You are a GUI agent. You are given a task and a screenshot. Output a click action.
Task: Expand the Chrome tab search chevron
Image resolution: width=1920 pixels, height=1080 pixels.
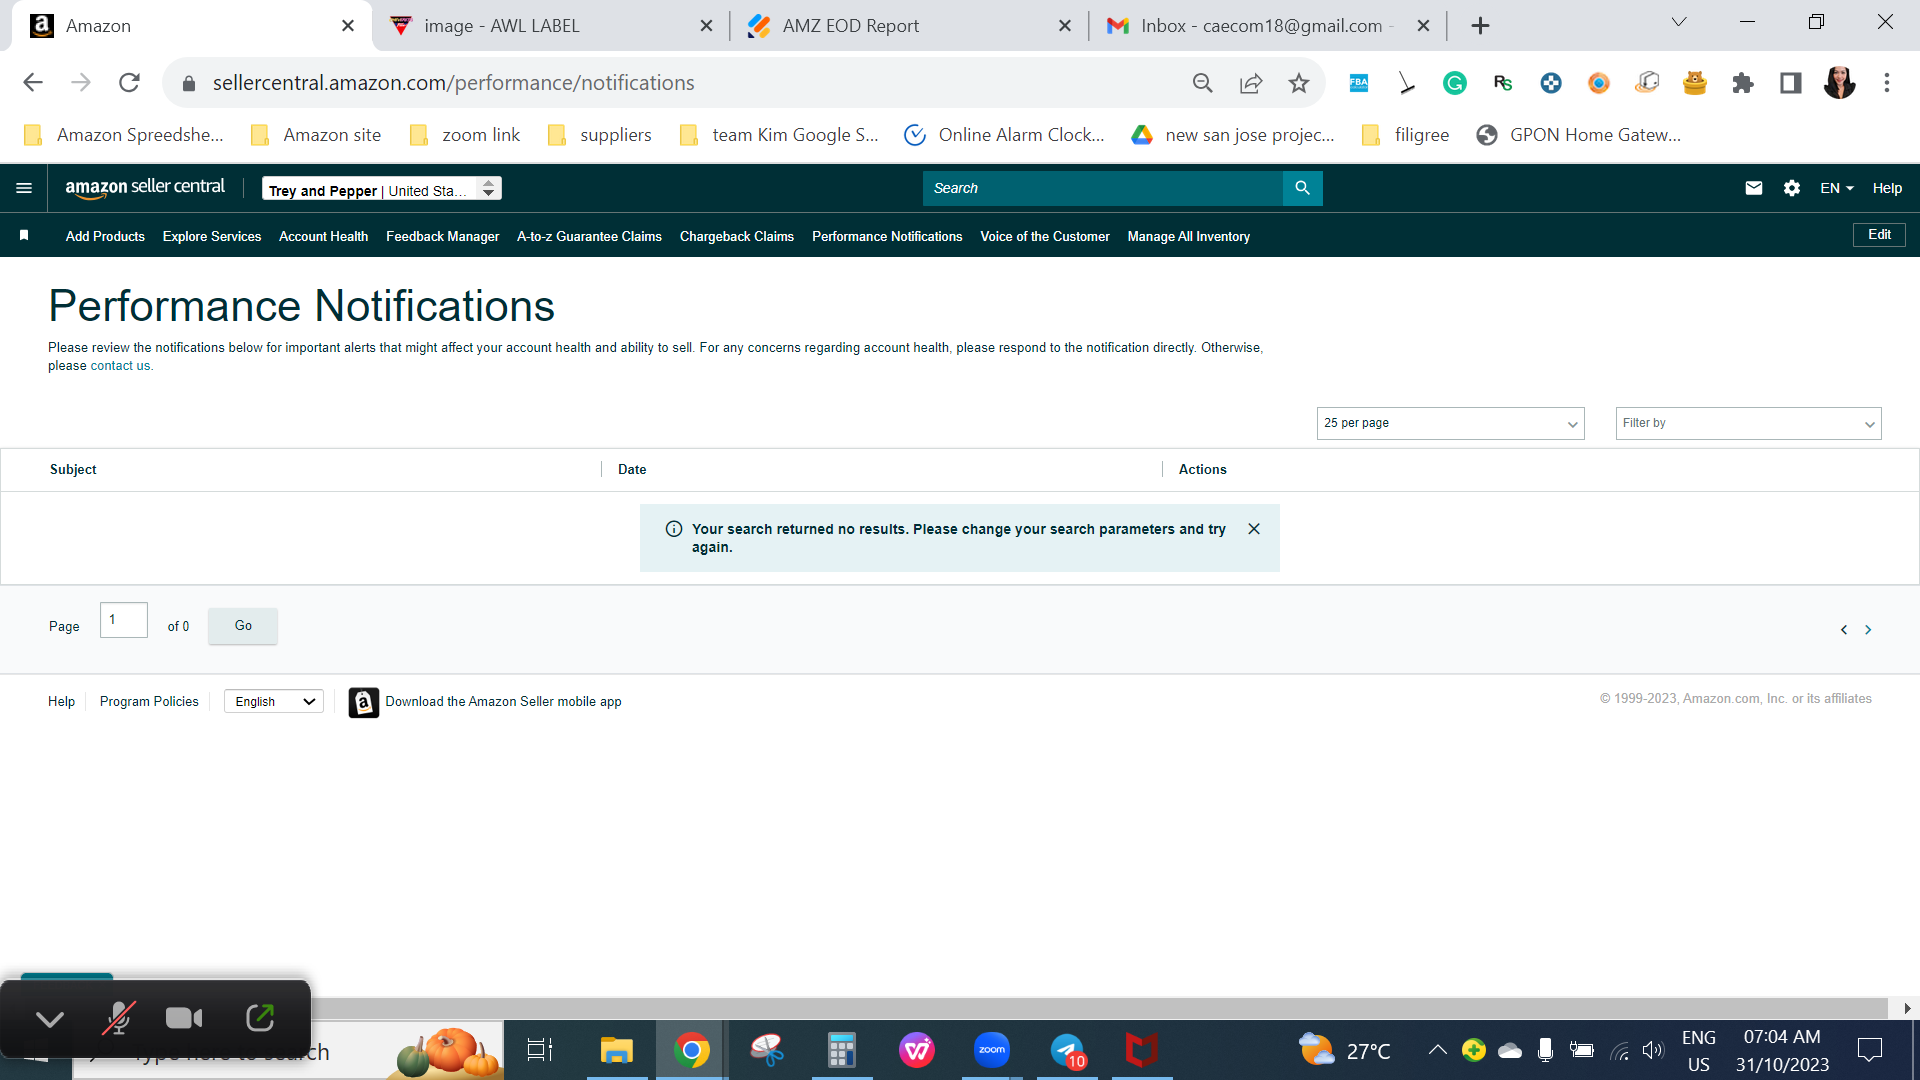click(1679, 23)
